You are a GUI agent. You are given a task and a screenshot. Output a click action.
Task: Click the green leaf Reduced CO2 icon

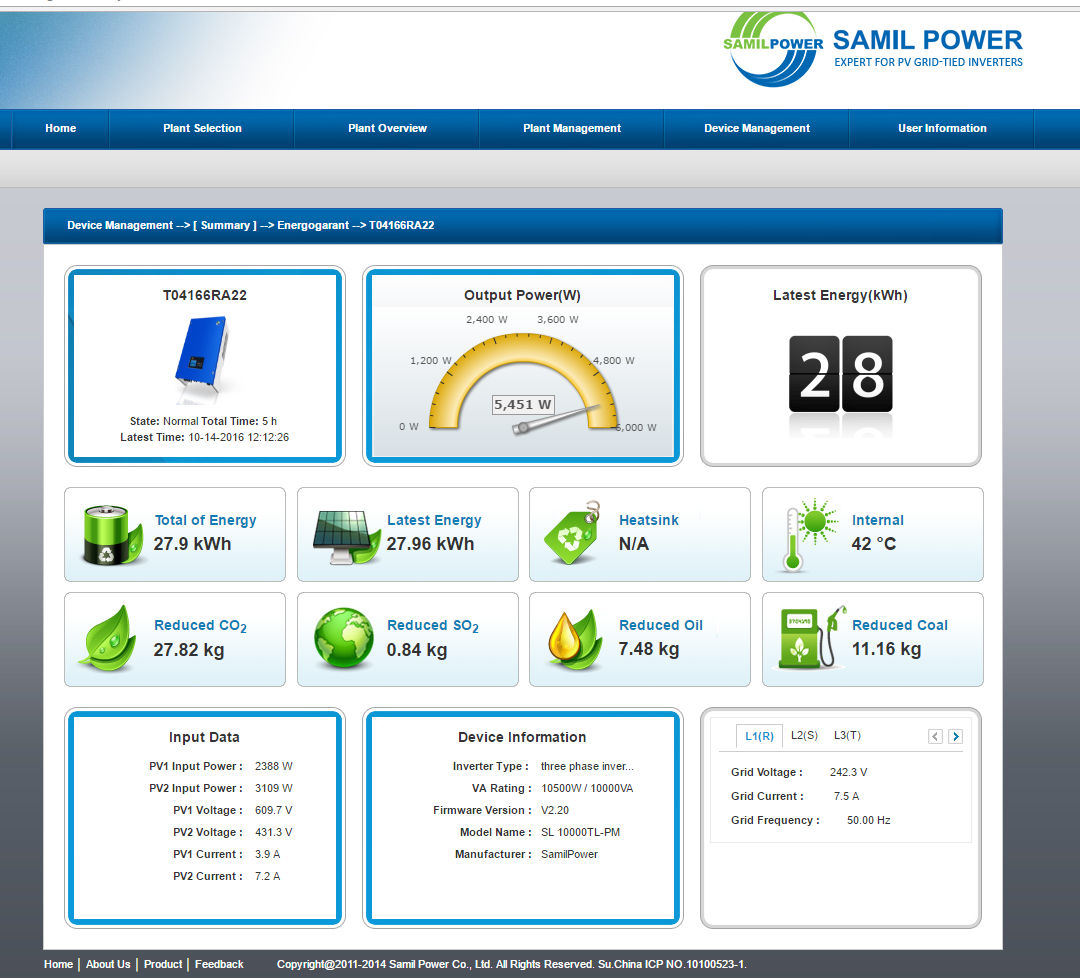(x=109, y=638)
